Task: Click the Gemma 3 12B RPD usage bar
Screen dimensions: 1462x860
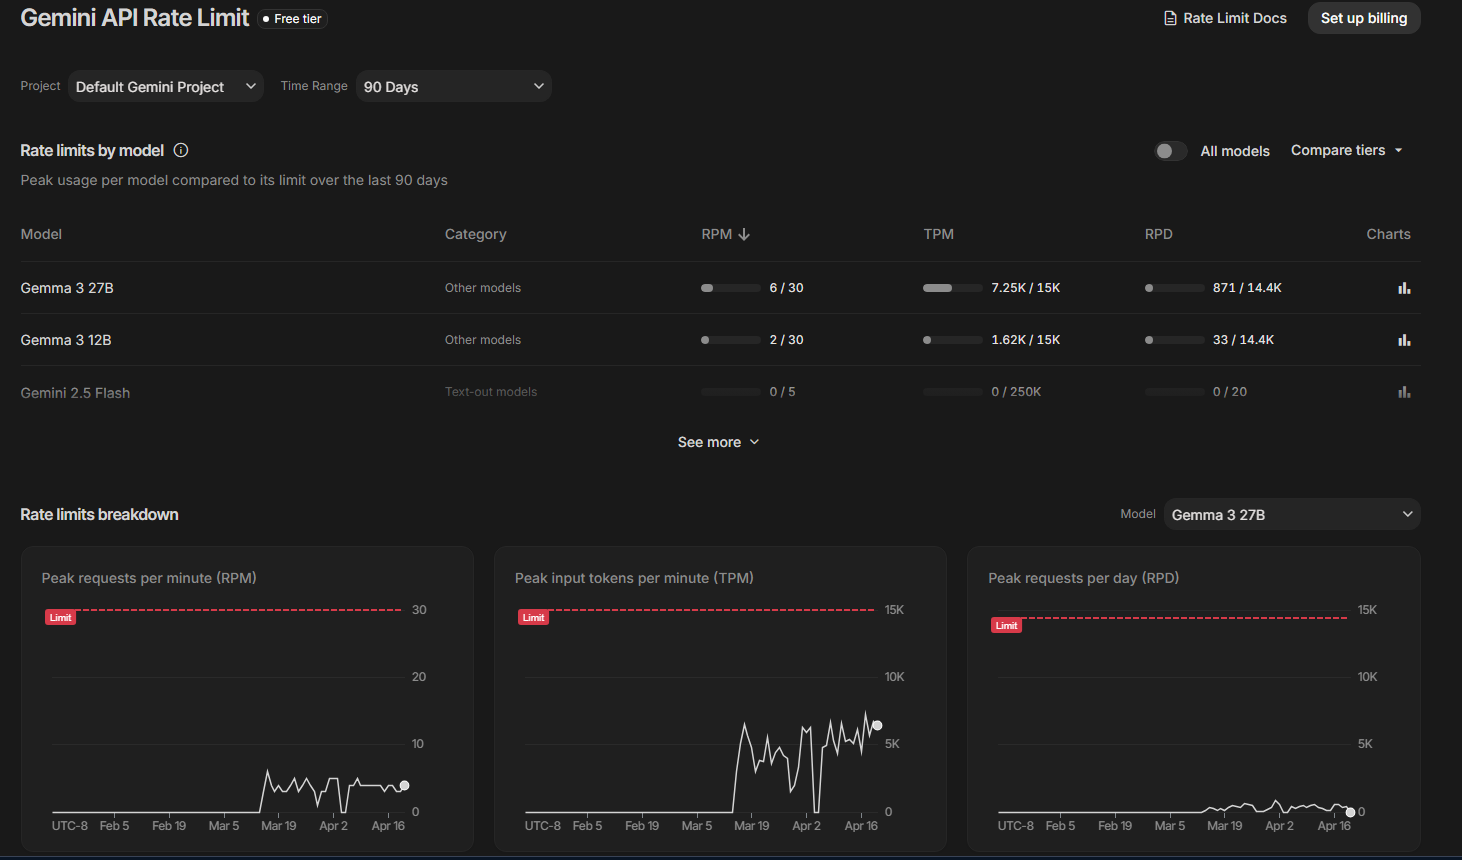Action: (1175, 340)
